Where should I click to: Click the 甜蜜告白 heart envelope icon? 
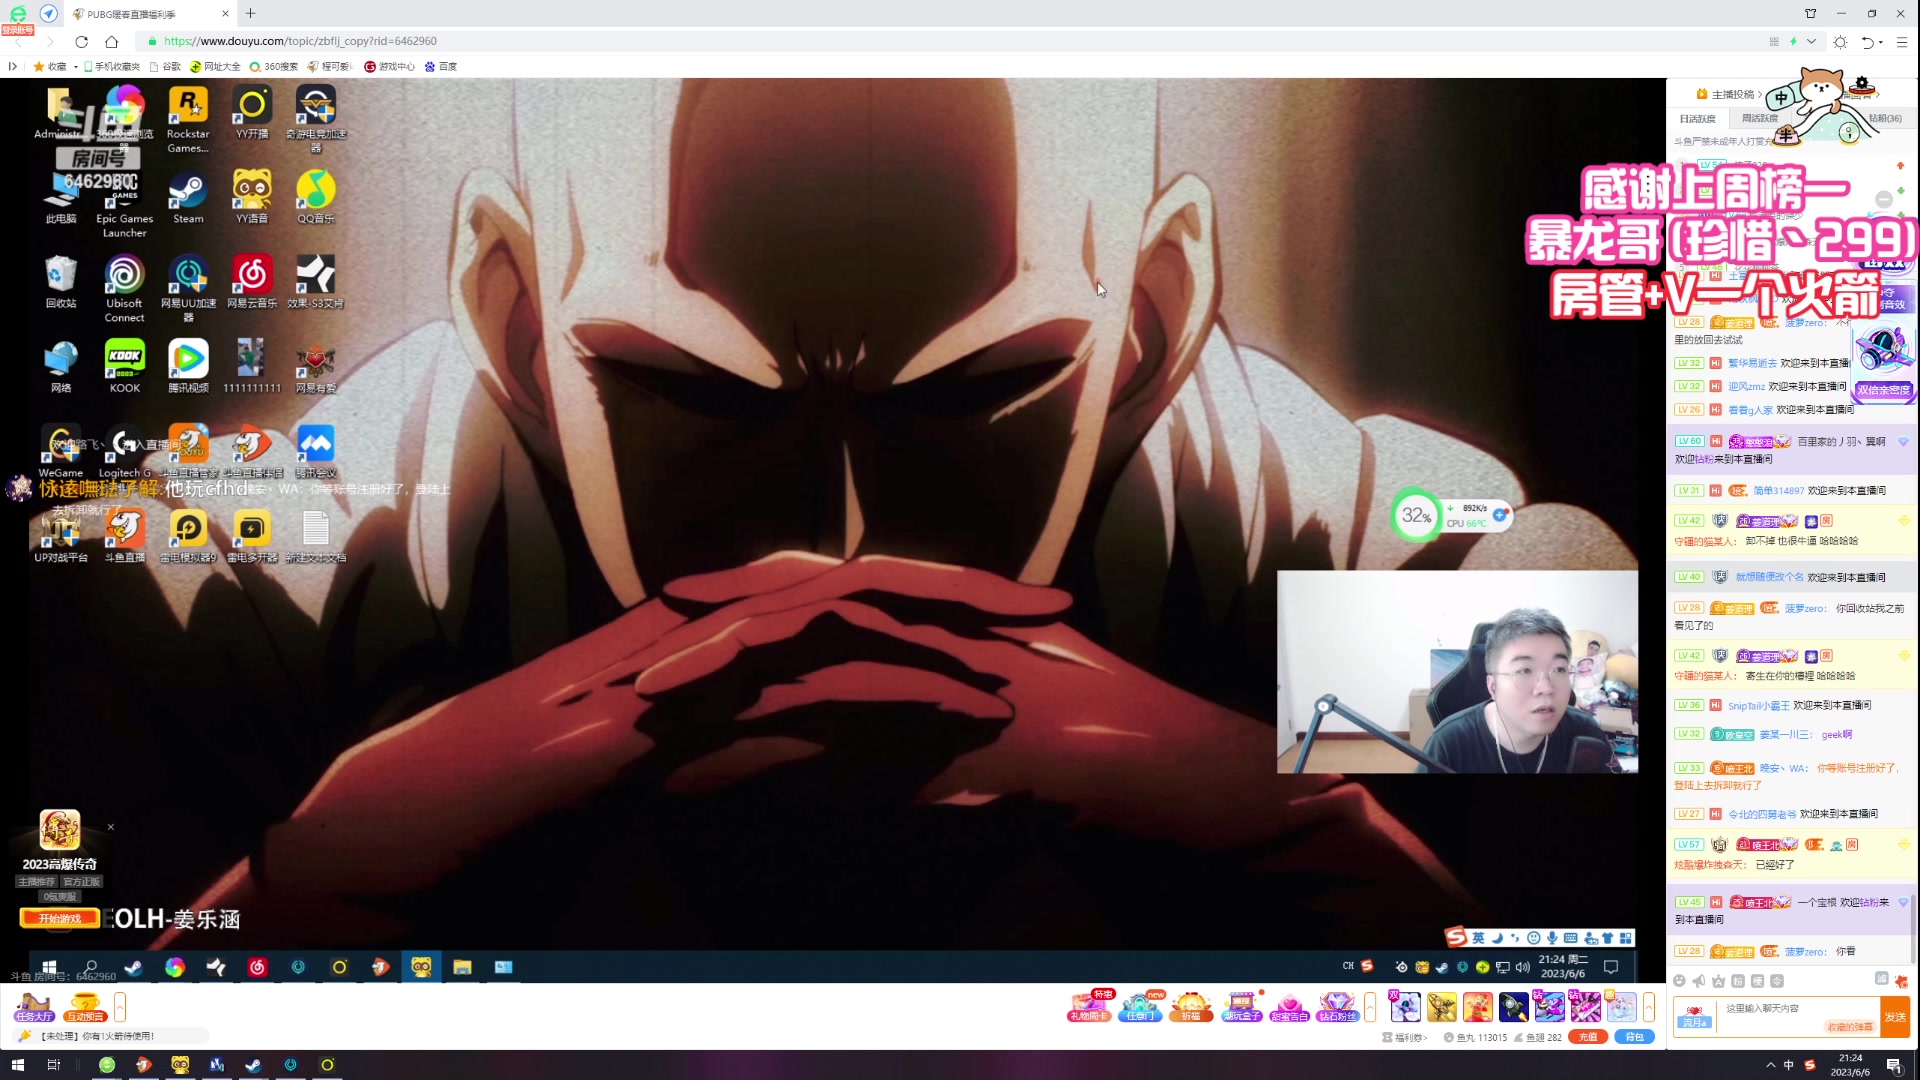point(1289,1006)
